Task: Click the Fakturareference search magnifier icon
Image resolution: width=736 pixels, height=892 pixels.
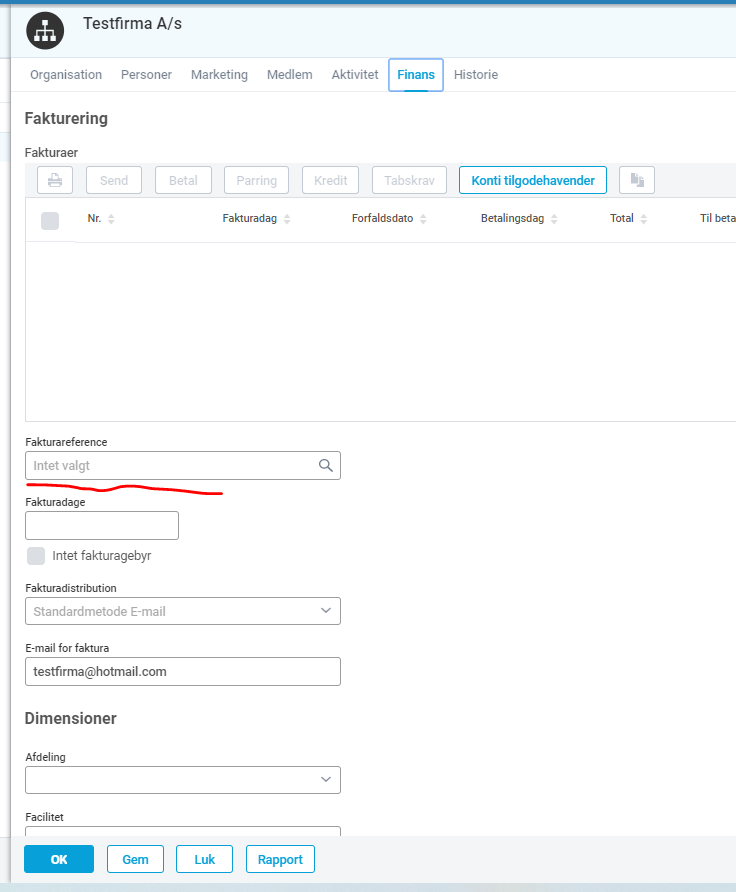Action: click(x=325, y=465)
